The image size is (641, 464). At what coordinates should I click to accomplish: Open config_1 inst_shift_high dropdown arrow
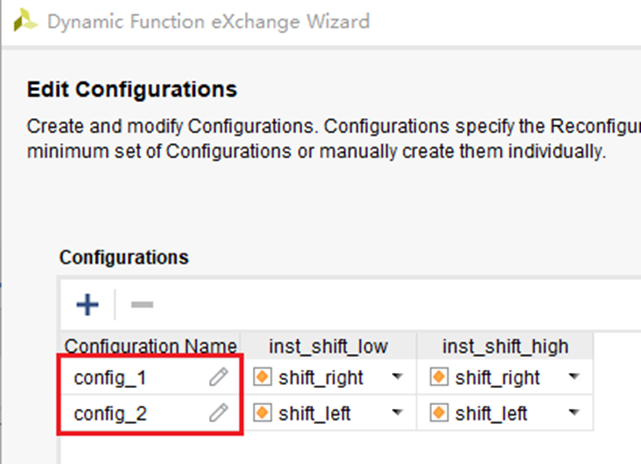[574, 378]
